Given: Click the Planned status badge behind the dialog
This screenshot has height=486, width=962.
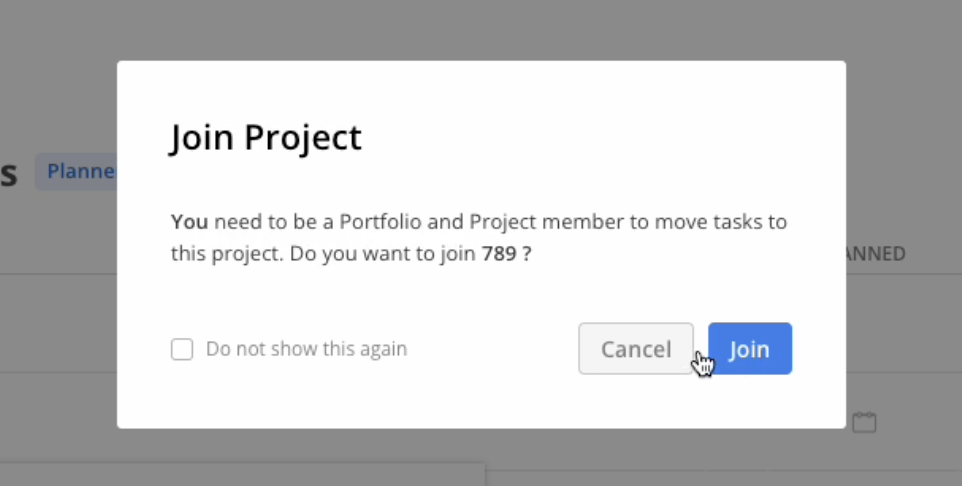Looking at the screenshot, I should tap(77, 171).
